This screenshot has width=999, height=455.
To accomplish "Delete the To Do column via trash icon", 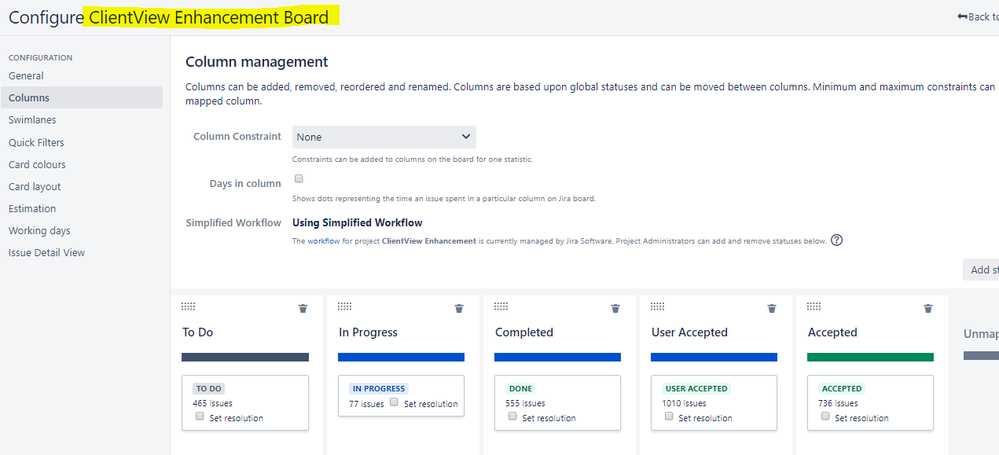I will pyautogui.click(x=303, y=308).
